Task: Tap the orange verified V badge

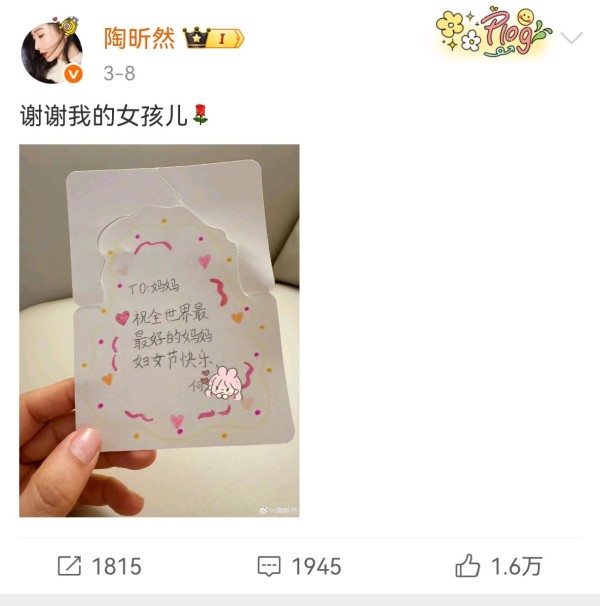Action: (73, 74)
